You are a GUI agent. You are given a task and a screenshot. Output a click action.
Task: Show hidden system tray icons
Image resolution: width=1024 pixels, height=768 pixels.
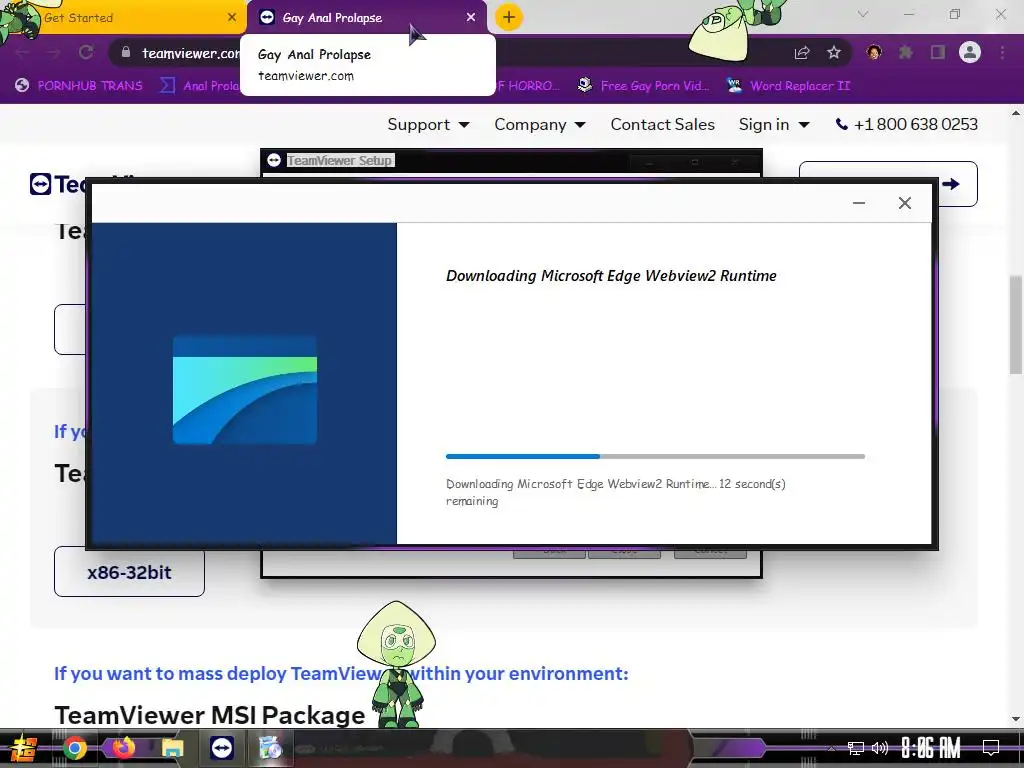(831, 748)
